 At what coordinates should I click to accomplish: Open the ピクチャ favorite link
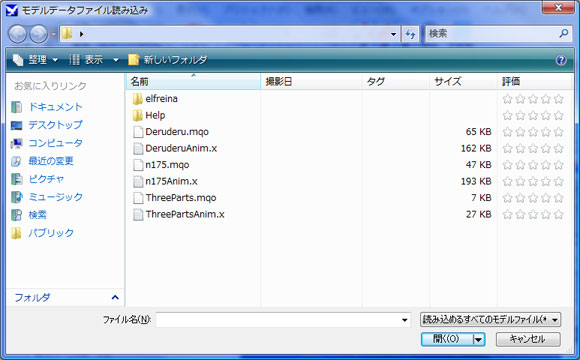tap(46, 179)
